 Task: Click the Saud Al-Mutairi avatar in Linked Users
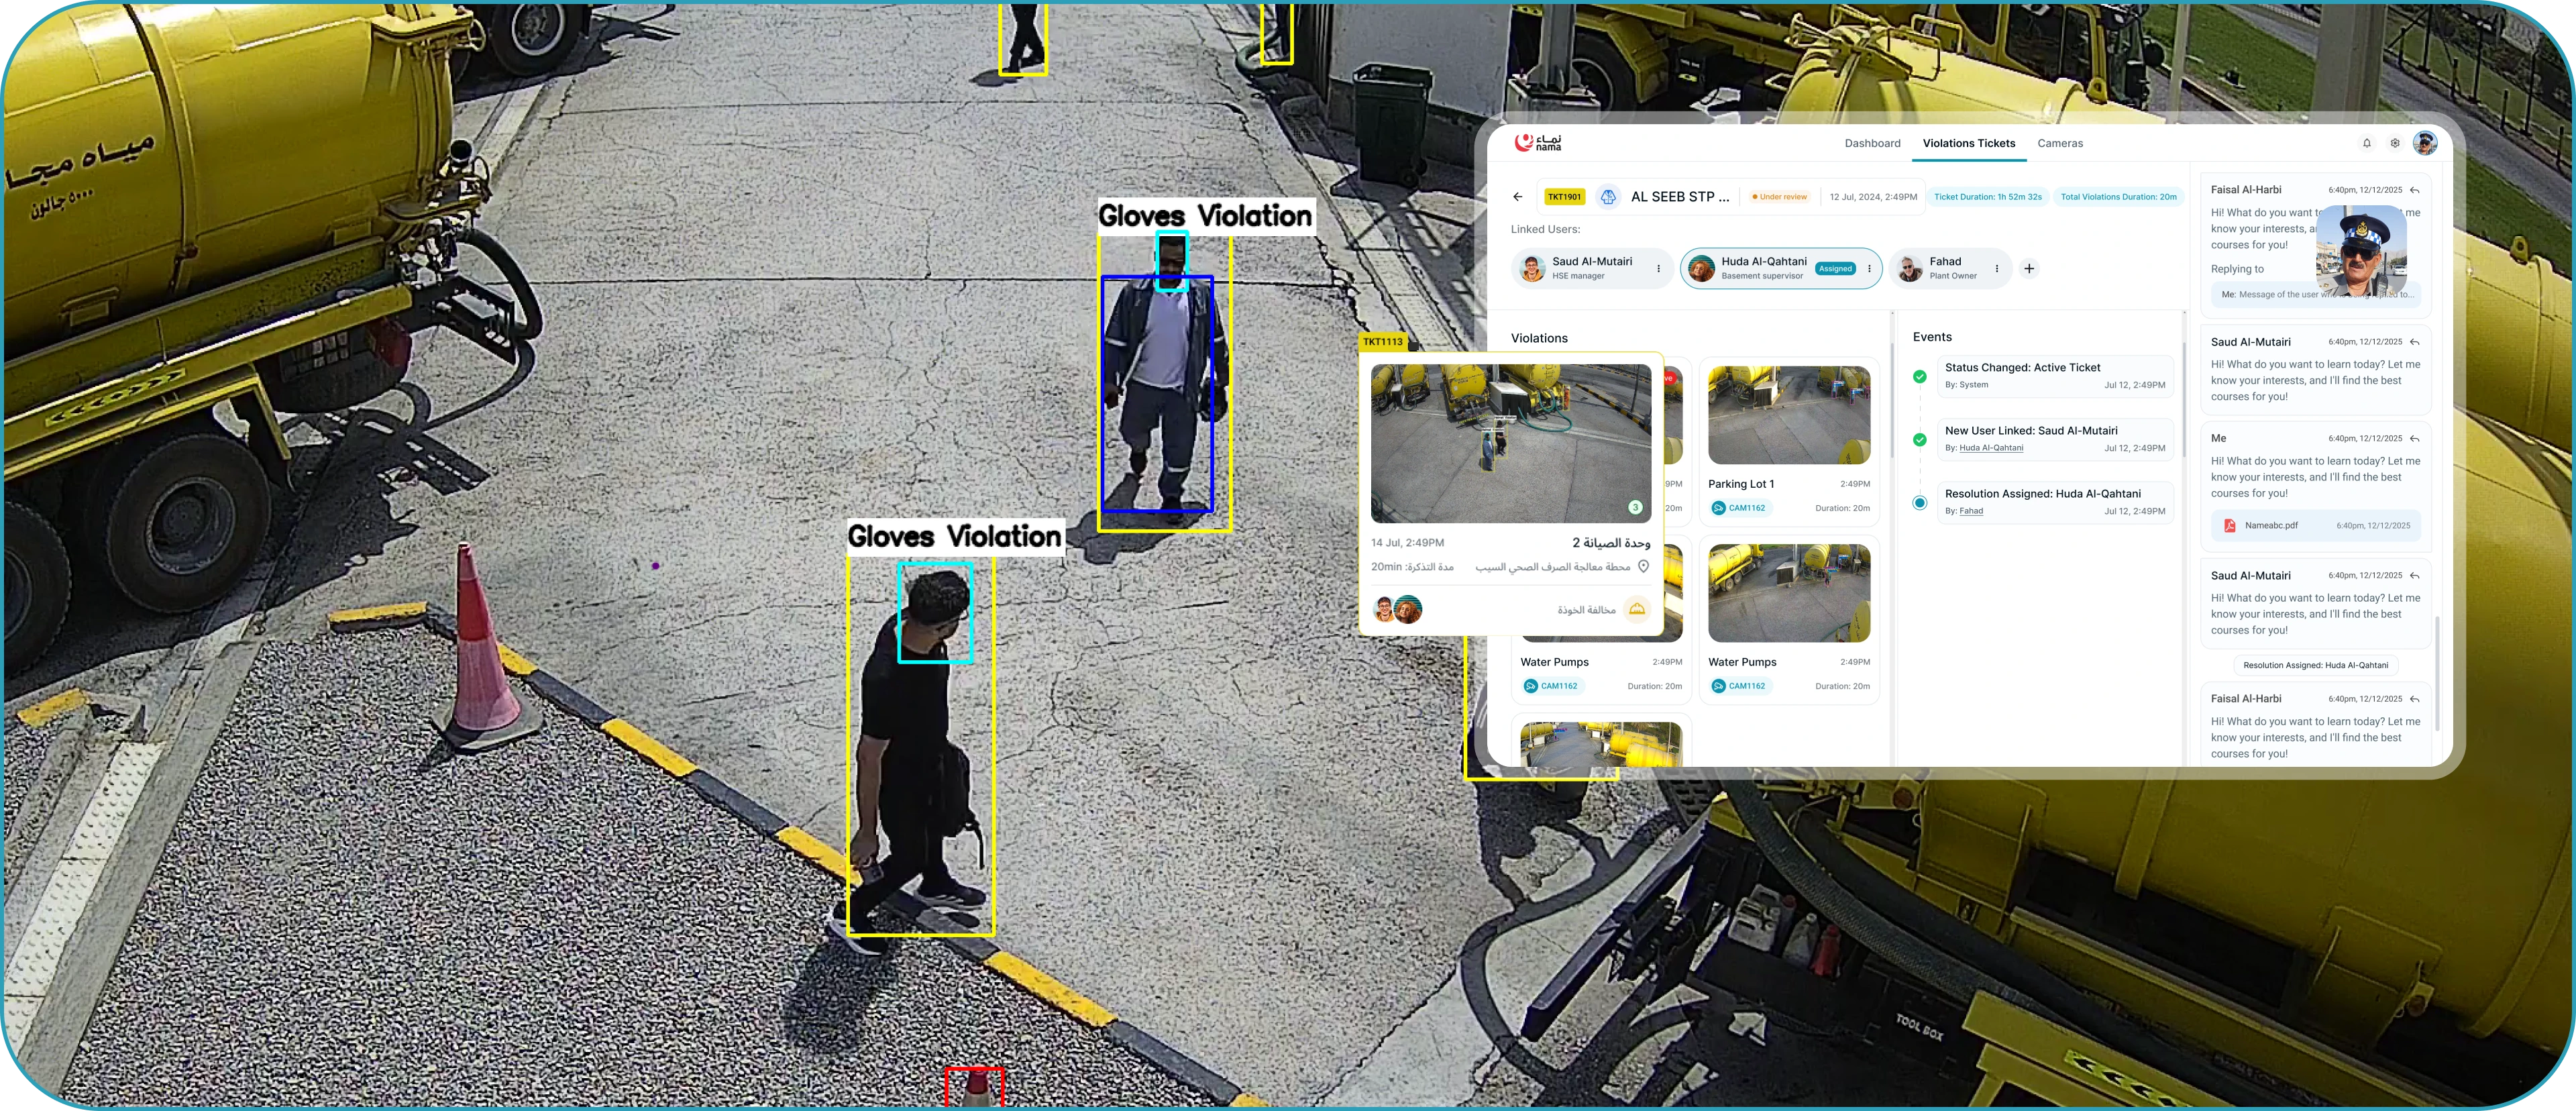(x=1532, y=268)
